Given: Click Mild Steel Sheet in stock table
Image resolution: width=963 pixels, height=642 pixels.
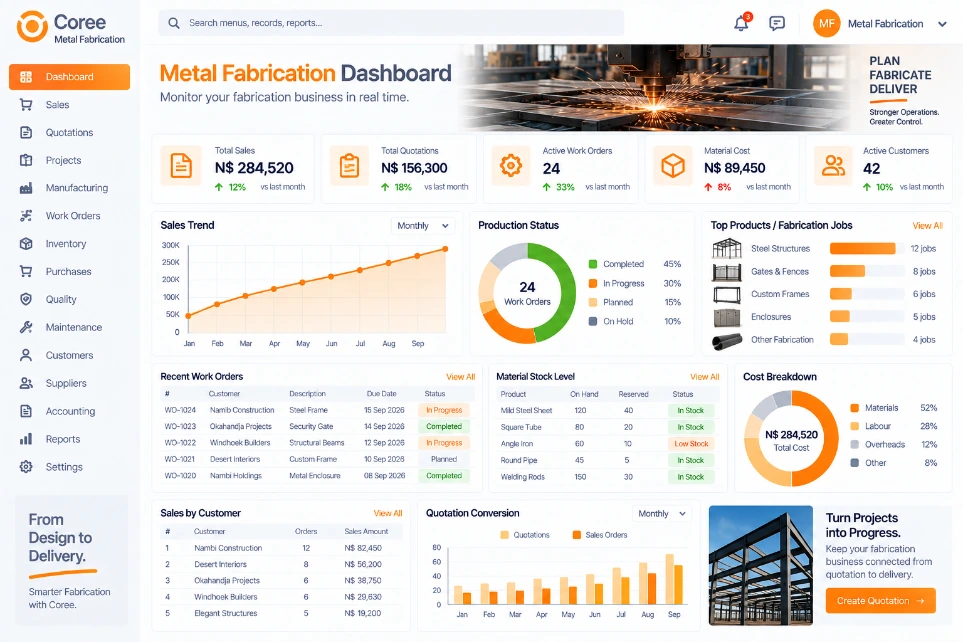Looking at the screenshot, I should (x=526, y=410).
